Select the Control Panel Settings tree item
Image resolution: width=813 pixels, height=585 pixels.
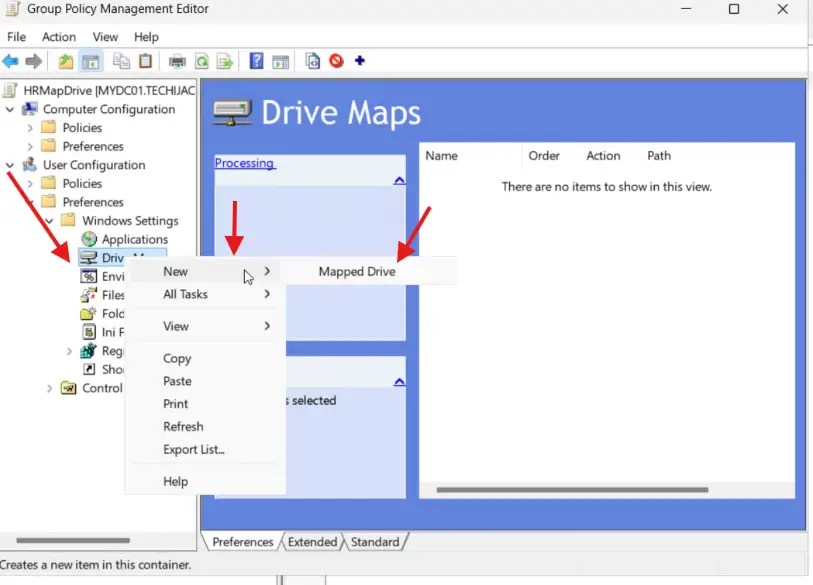(102, 388)
